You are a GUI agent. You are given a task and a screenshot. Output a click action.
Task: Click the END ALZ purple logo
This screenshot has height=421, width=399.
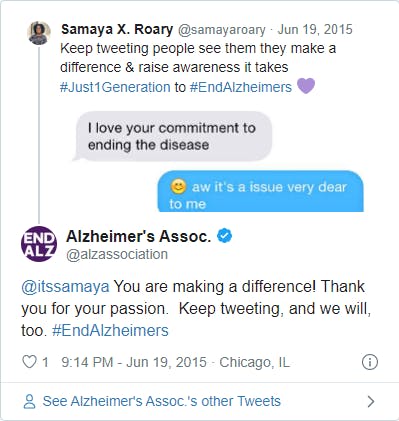(x=39, y=244)
